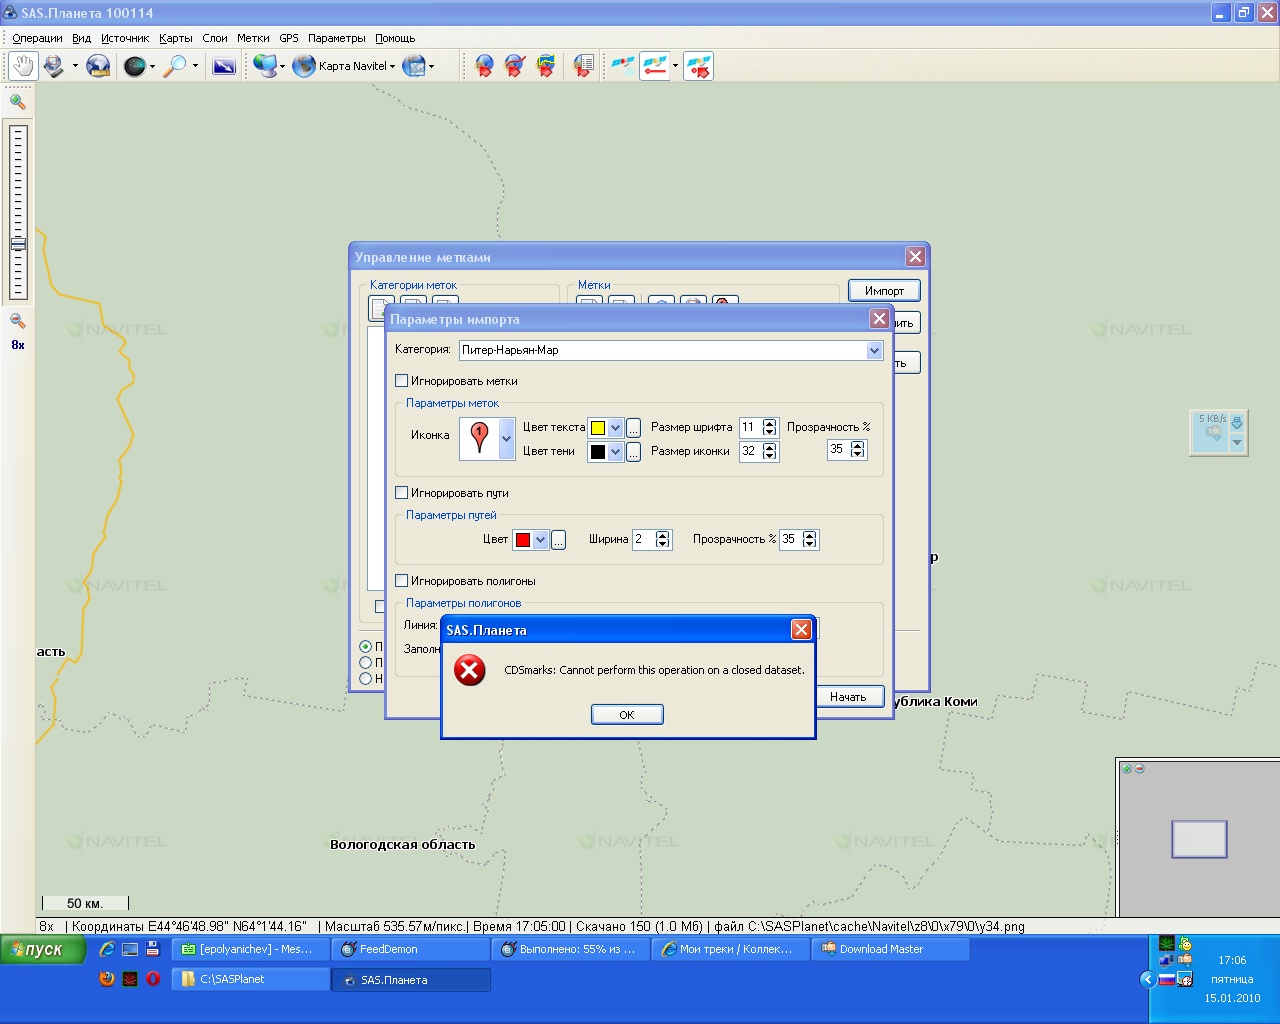
Task: Click the yellow Цвет текста color swatch
Action: click(598, 428)
